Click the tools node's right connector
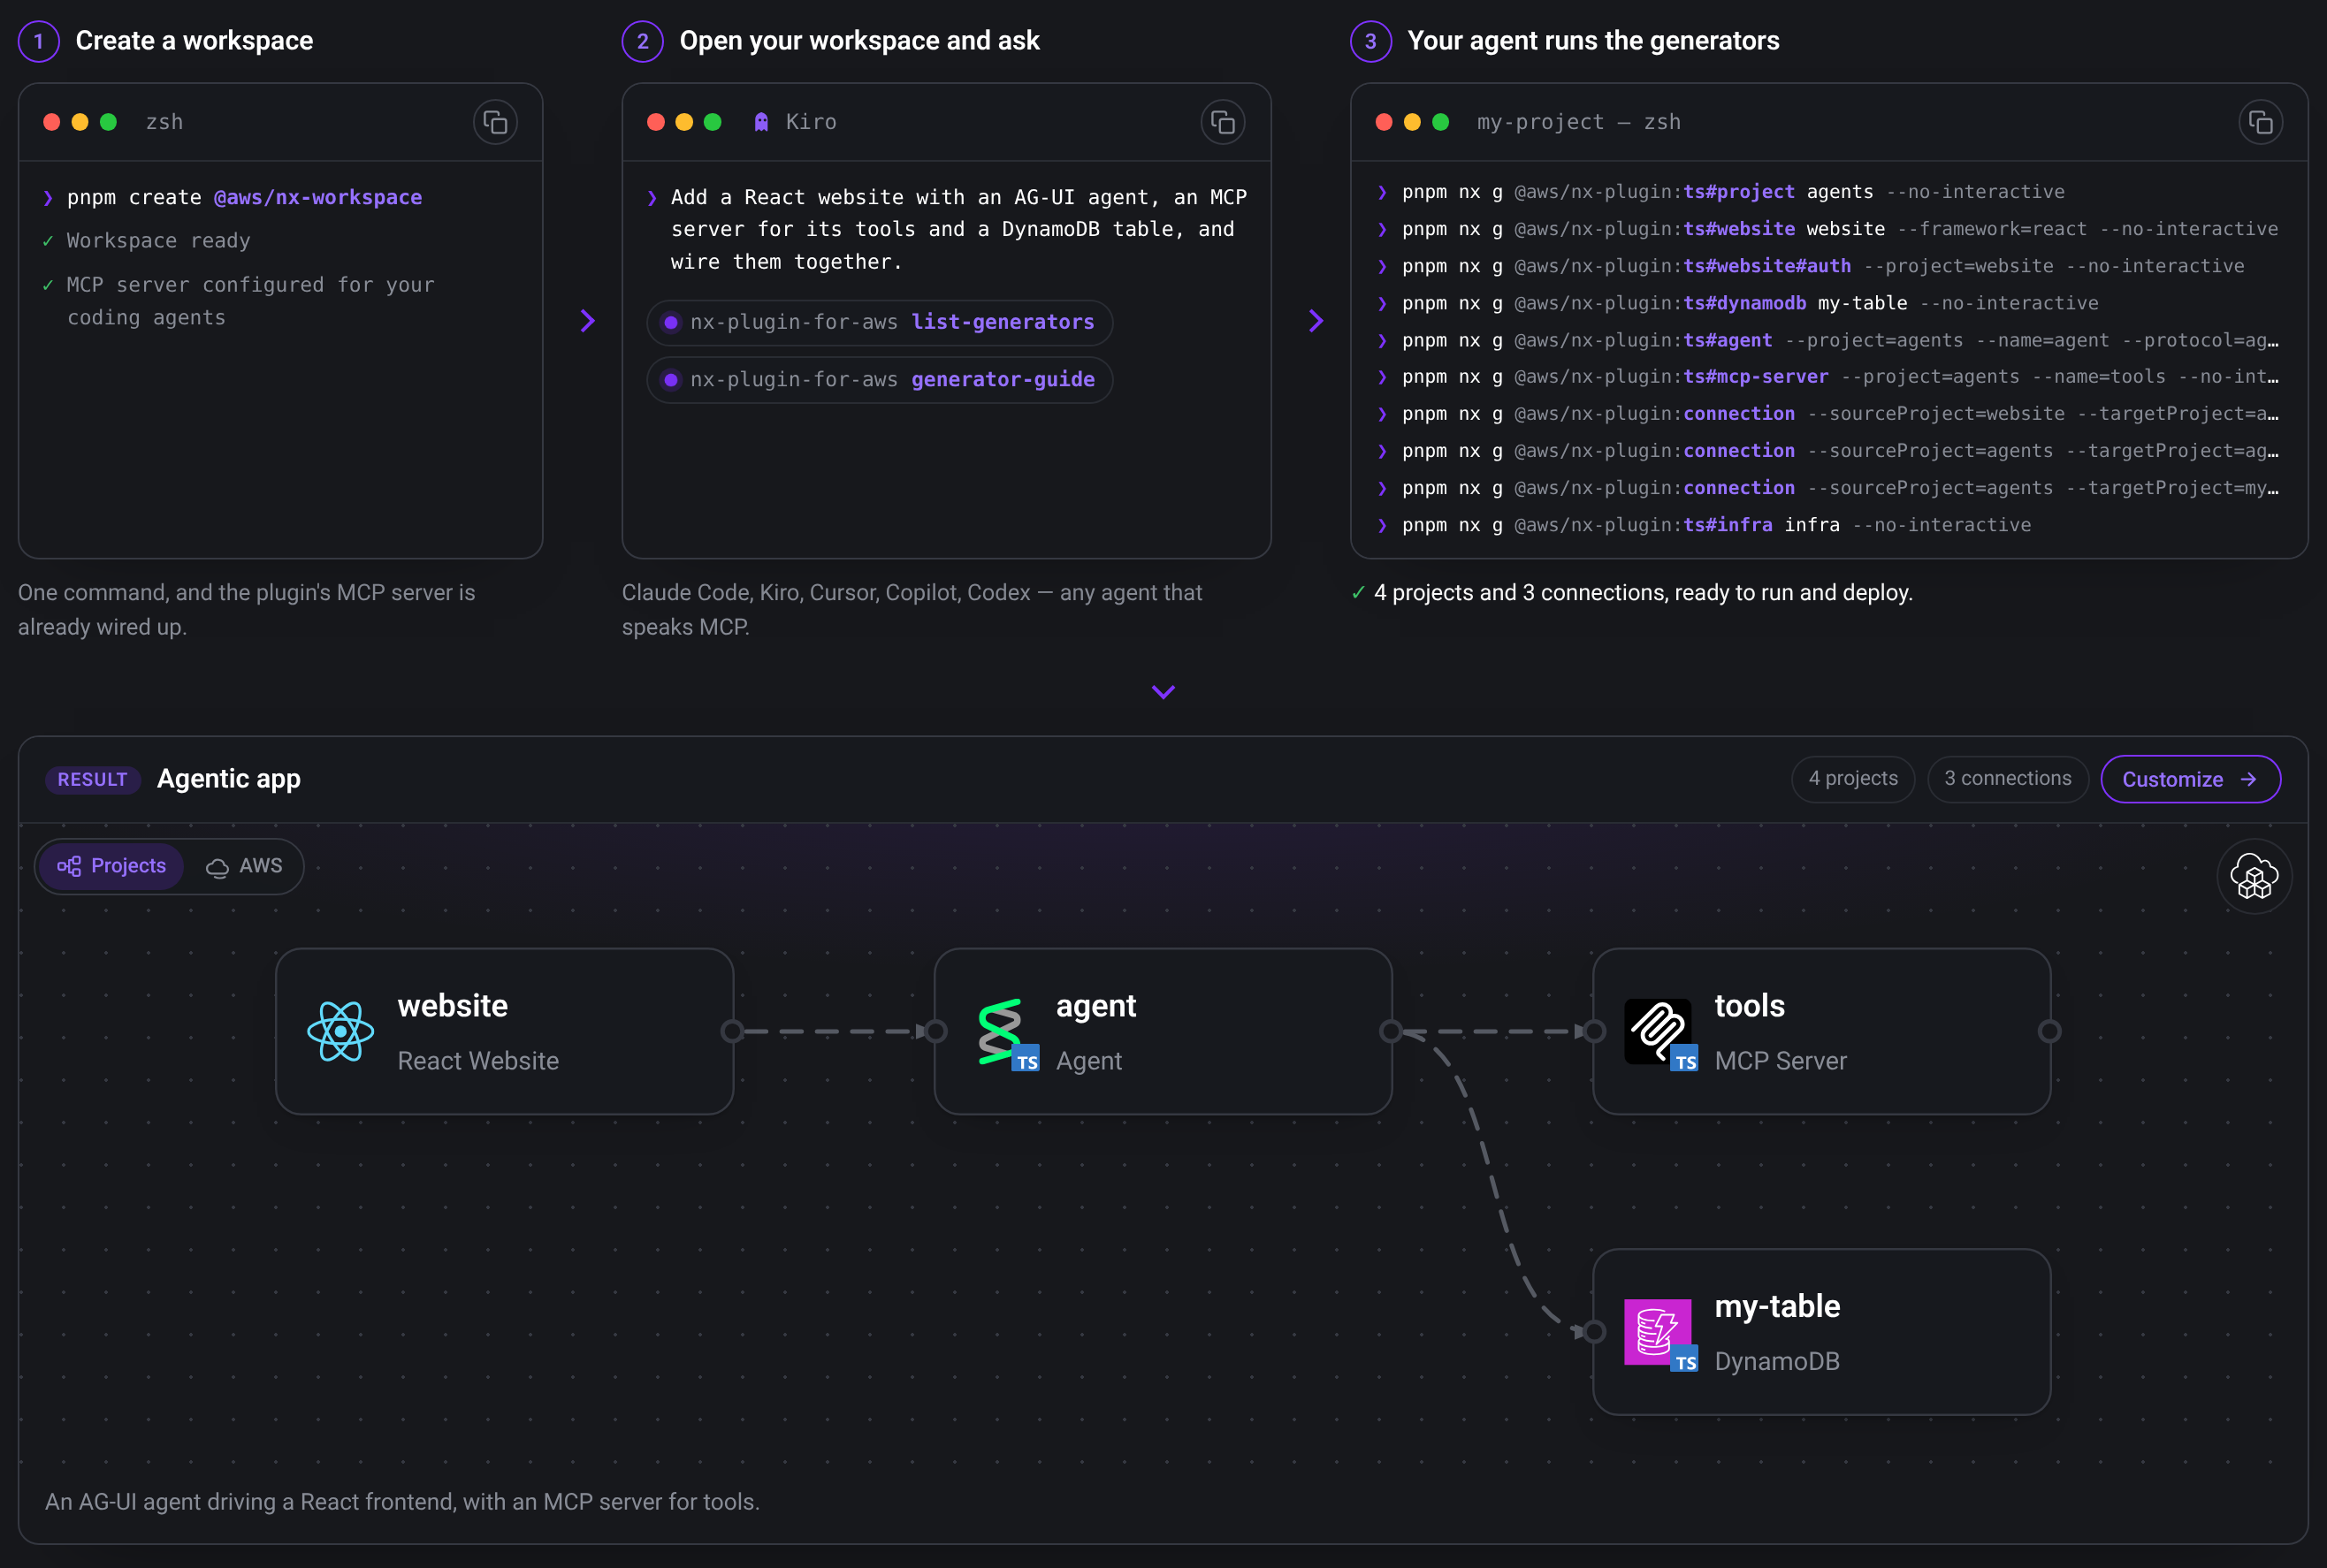Screen dimensions: 2327x1568 click(x=2049, y=1031)
